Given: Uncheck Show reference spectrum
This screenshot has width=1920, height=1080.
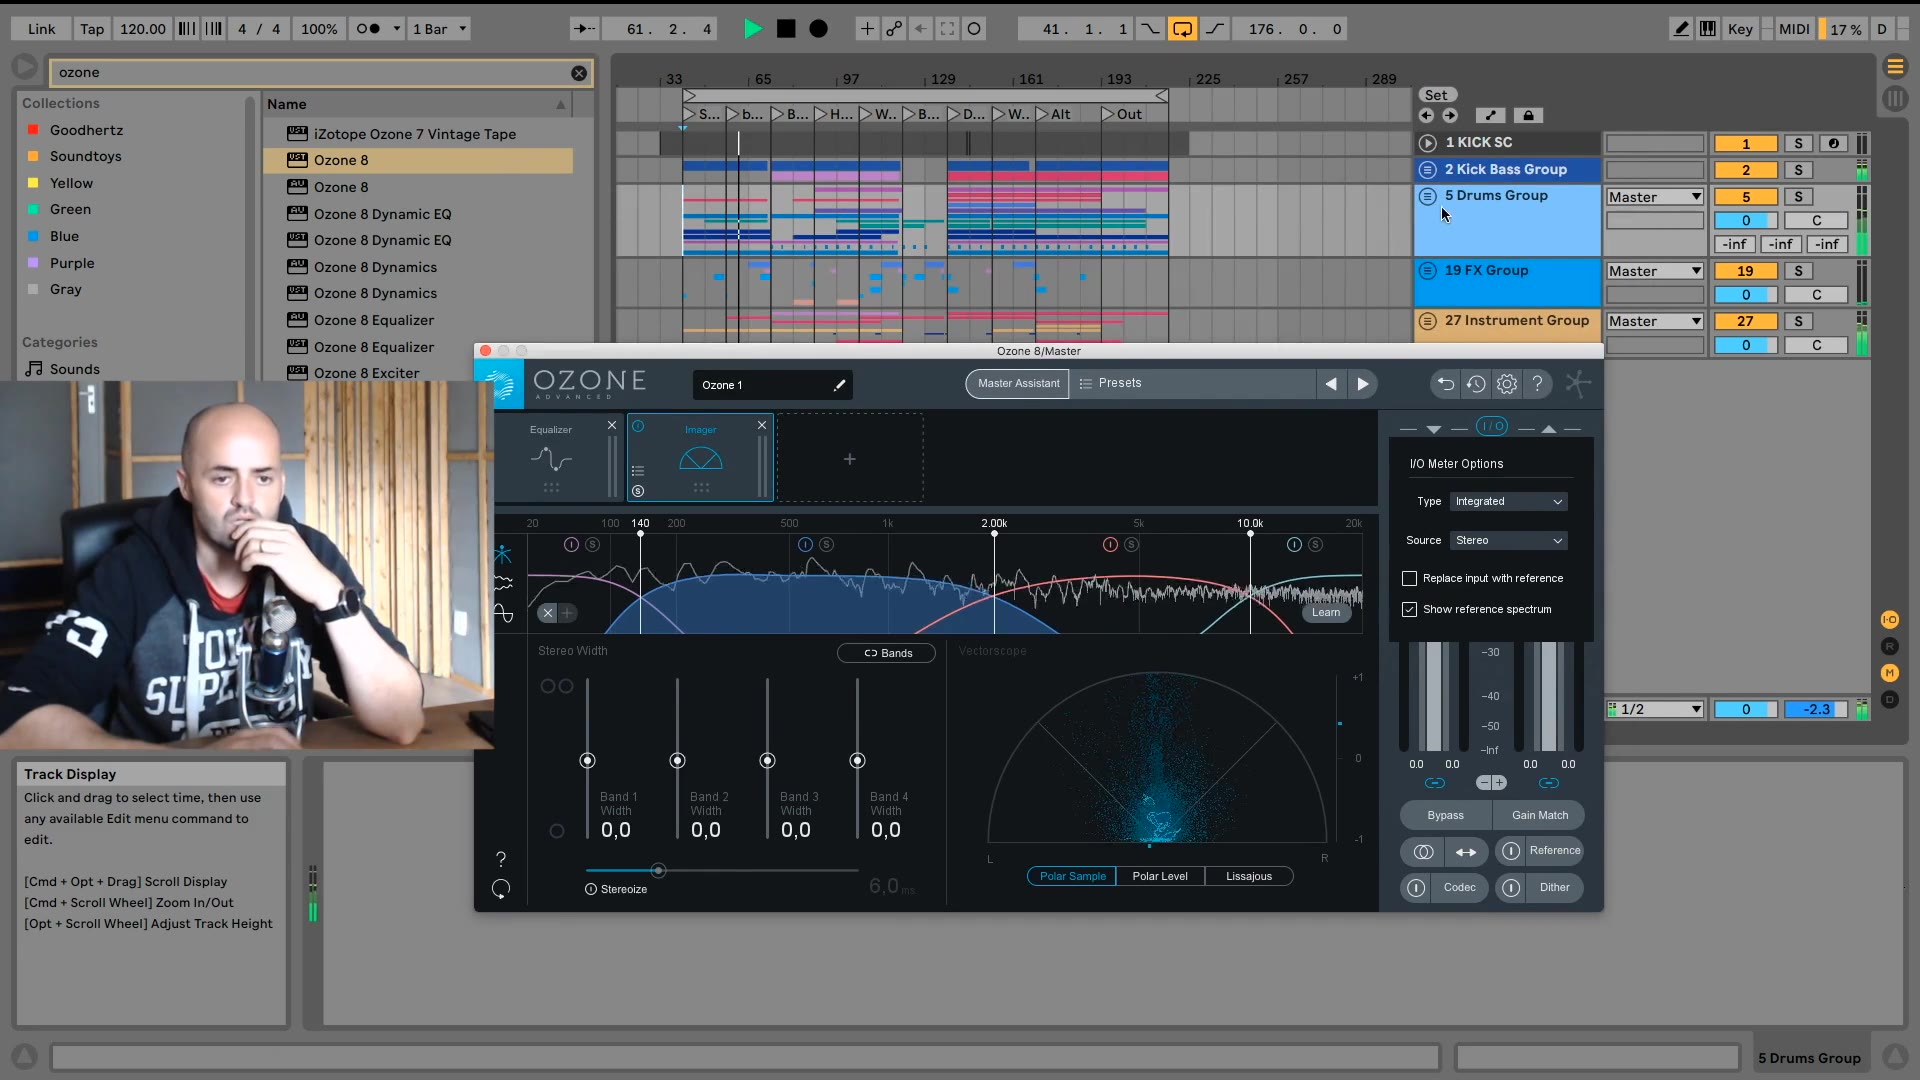Looking at the screenshot, I should tap(1409, 610).
